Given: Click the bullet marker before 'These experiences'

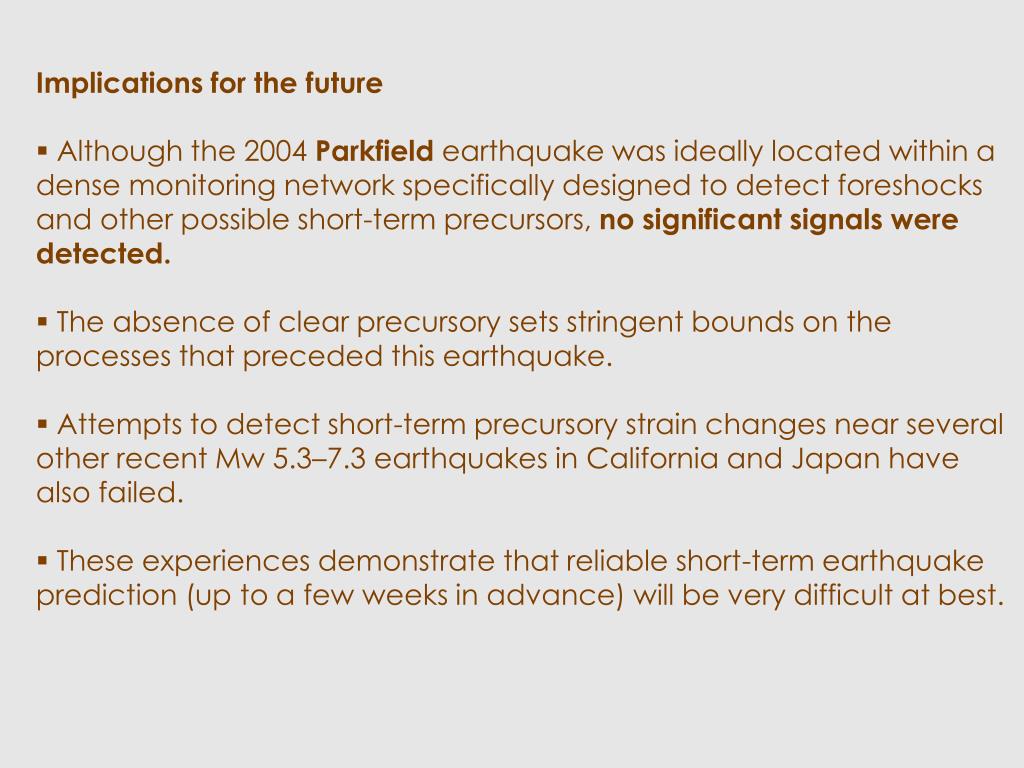Looking at the screenshot, I should click(42, 561).
